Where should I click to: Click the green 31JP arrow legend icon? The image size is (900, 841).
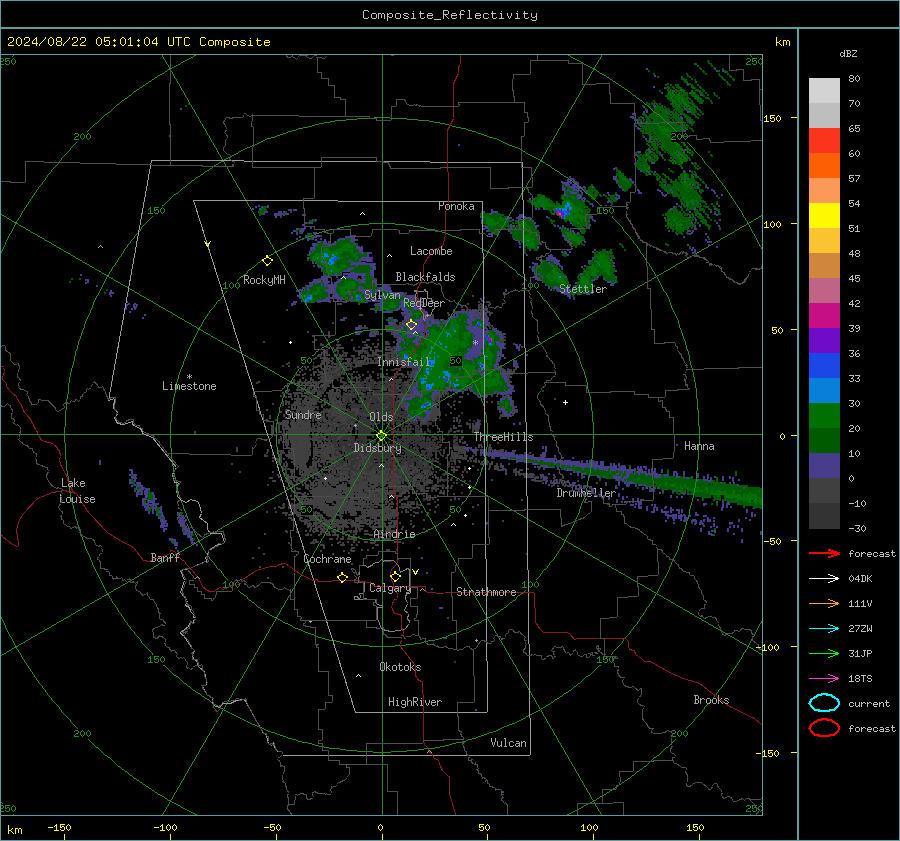point(824,653)
